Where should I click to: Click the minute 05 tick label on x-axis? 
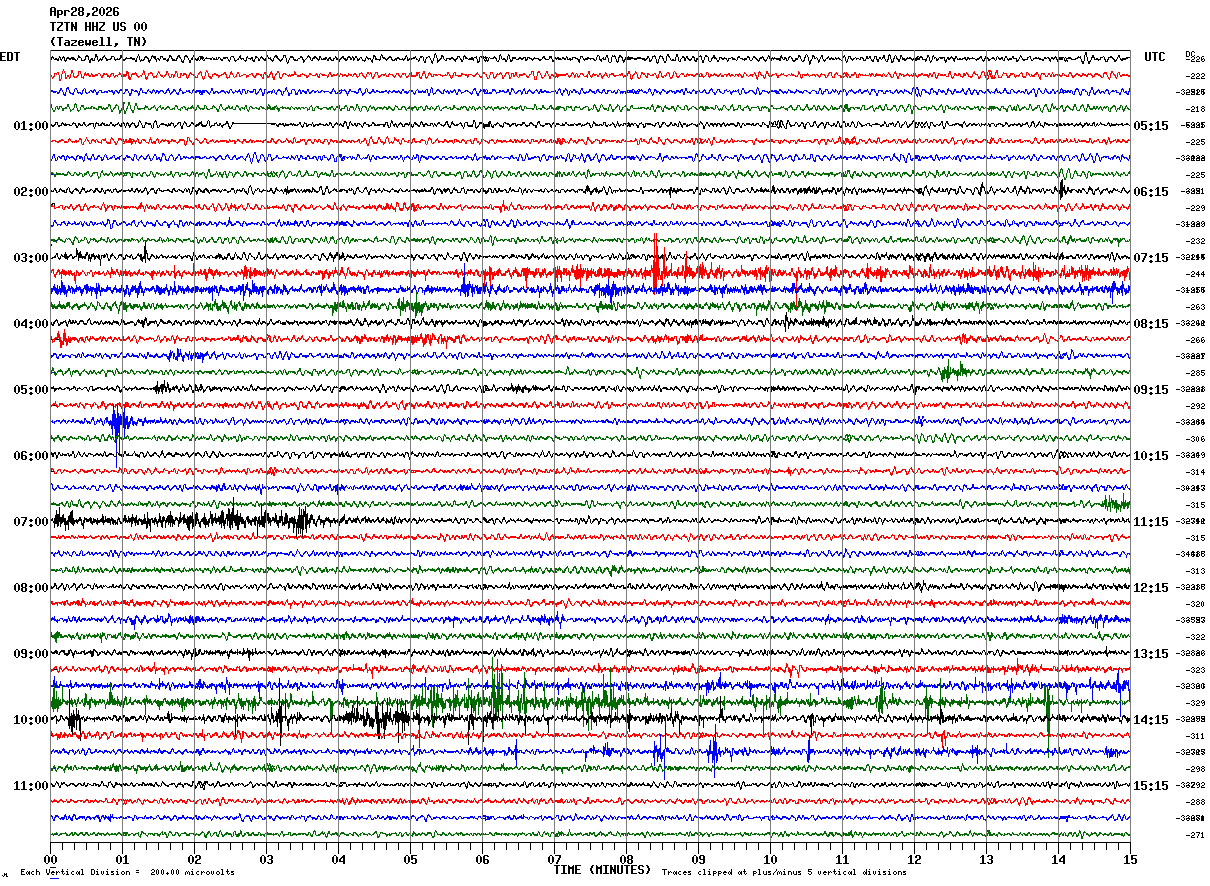click(410, 859)
